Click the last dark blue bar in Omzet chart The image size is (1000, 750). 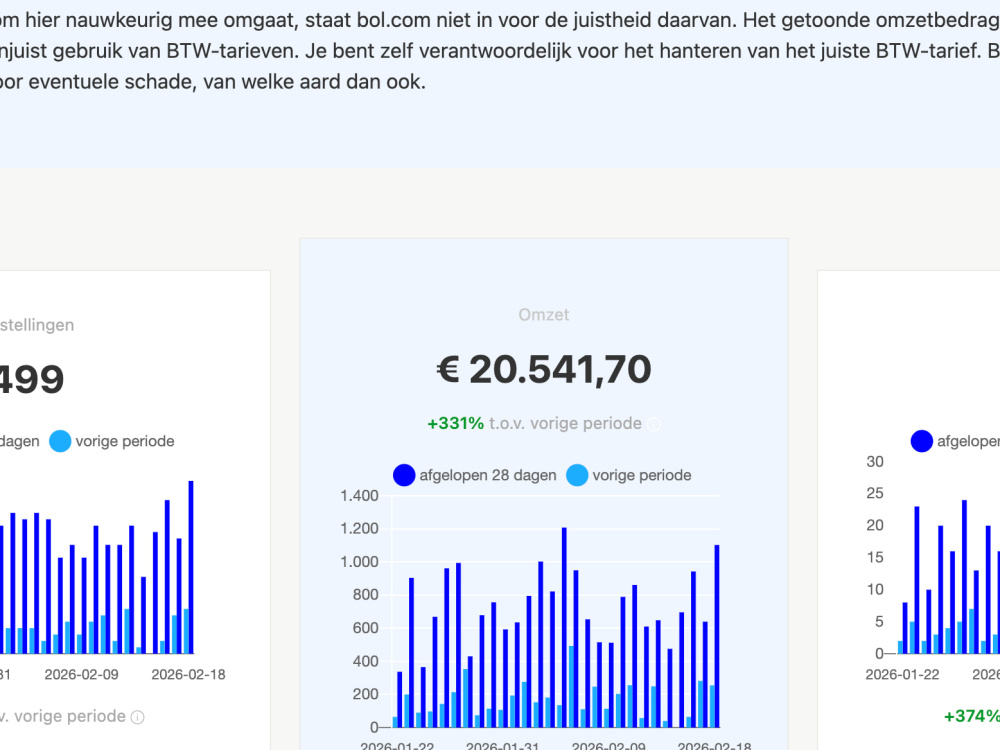[717, 636]
